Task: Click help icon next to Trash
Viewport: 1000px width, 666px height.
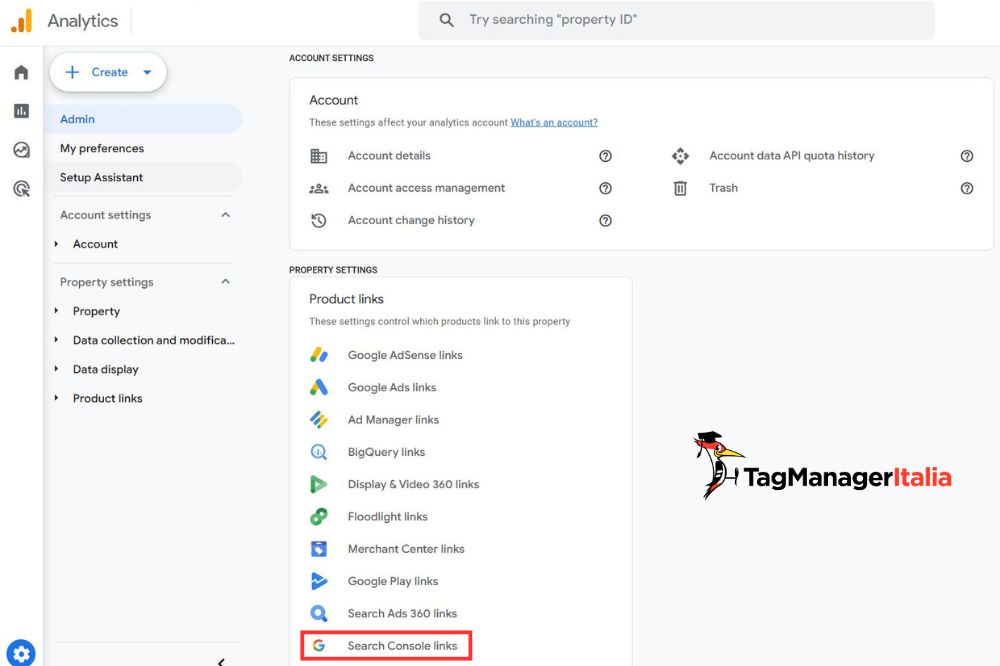Action: [966, 188]
